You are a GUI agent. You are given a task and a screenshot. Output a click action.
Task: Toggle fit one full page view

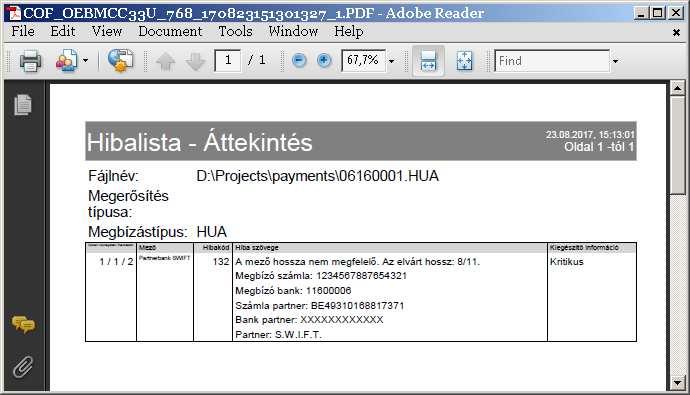point(464,61)
